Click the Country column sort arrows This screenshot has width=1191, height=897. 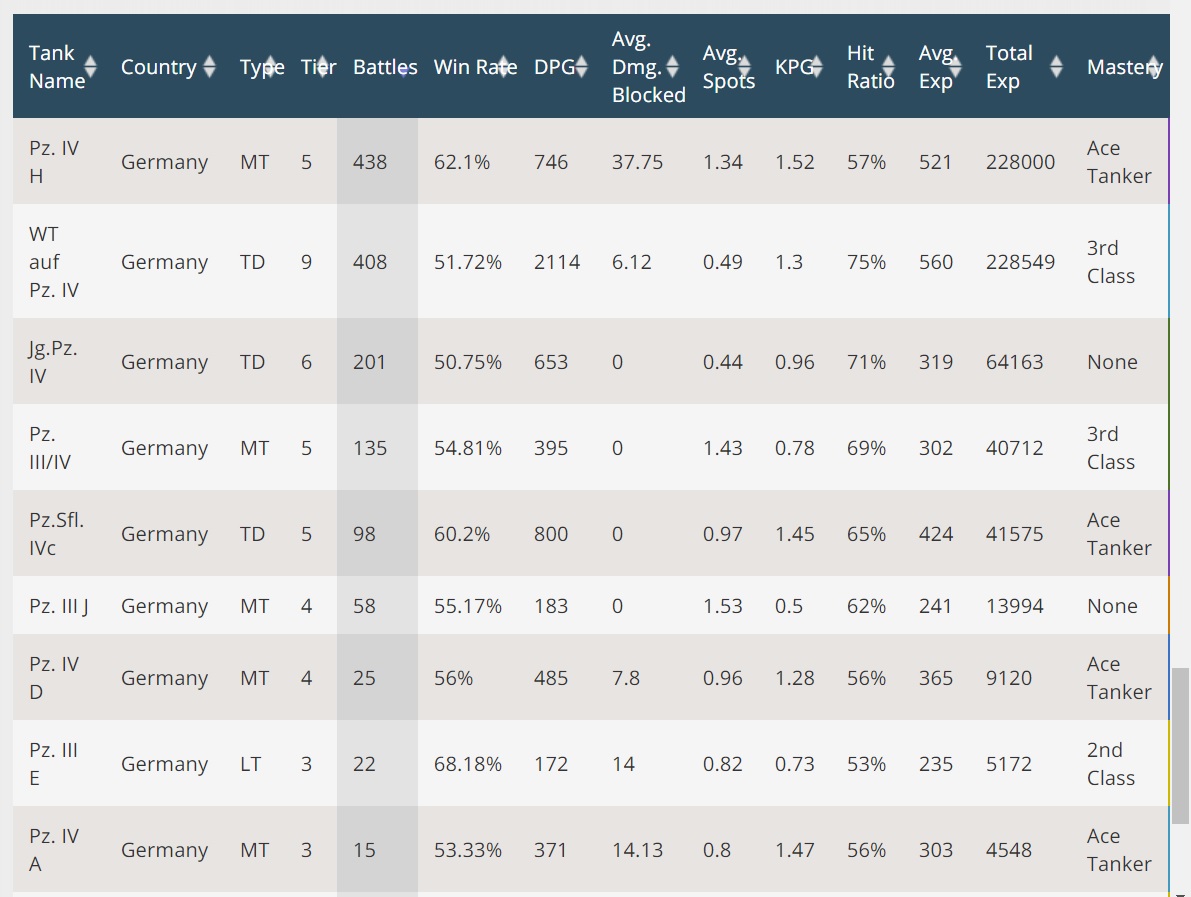(x=209, y=67)
